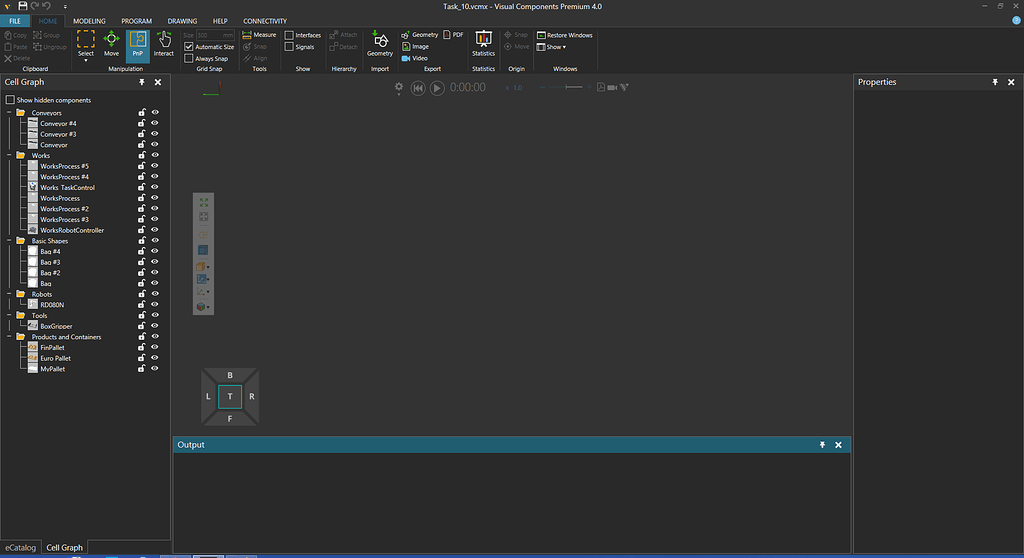
Task: Uncheck Automatic Size
Action: [189, 46]
